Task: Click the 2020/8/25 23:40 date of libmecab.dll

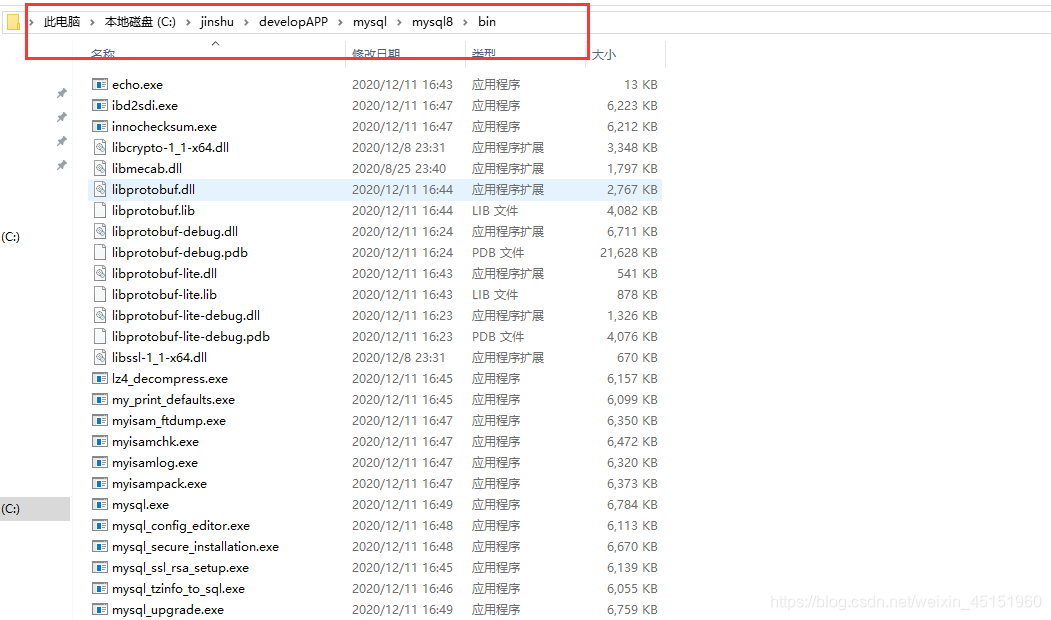Action: coord(399,168)
